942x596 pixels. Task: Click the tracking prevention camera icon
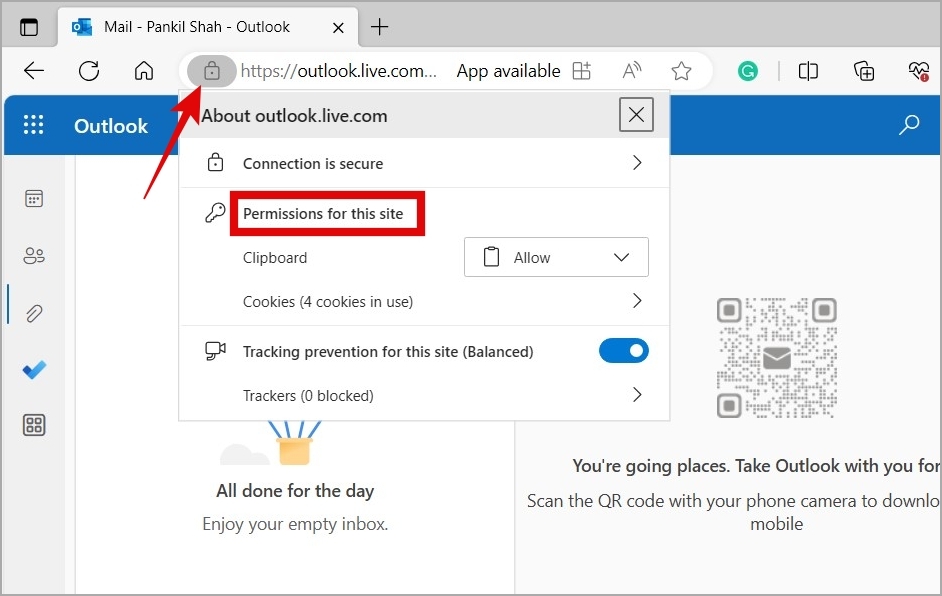215,351
